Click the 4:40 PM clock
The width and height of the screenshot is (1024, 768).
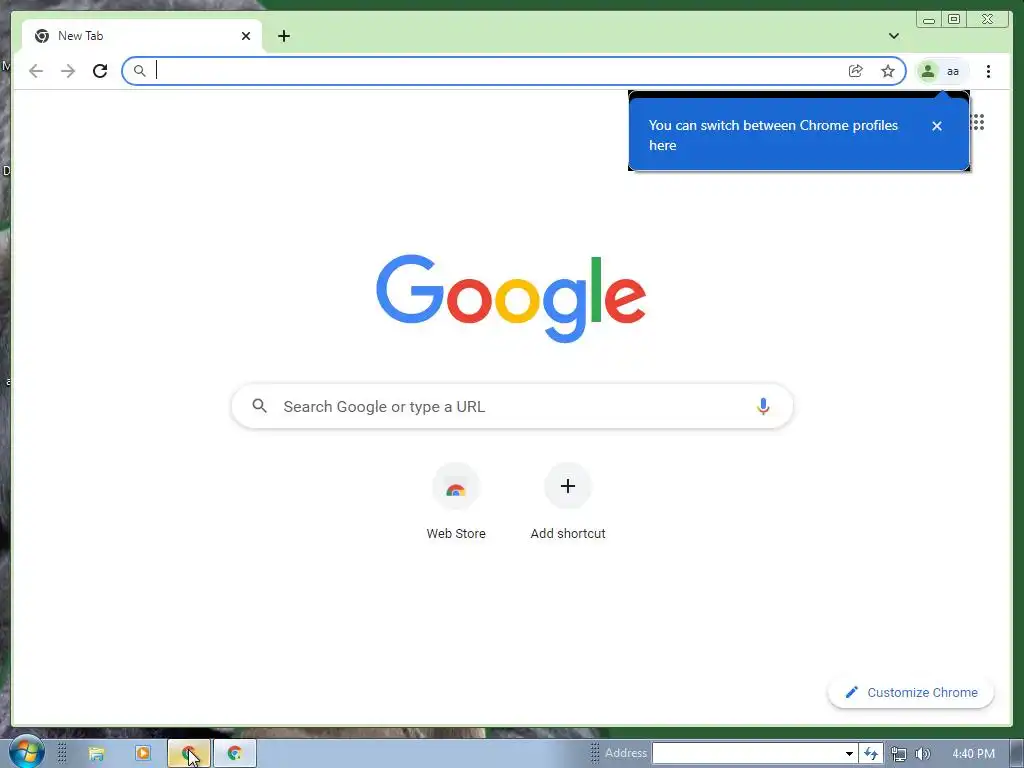tap(973, 754)
